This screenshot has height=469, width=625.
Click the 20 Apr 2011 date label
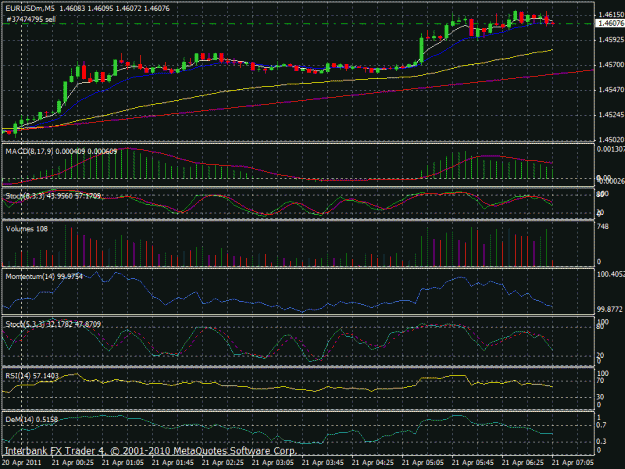(22, 463)
